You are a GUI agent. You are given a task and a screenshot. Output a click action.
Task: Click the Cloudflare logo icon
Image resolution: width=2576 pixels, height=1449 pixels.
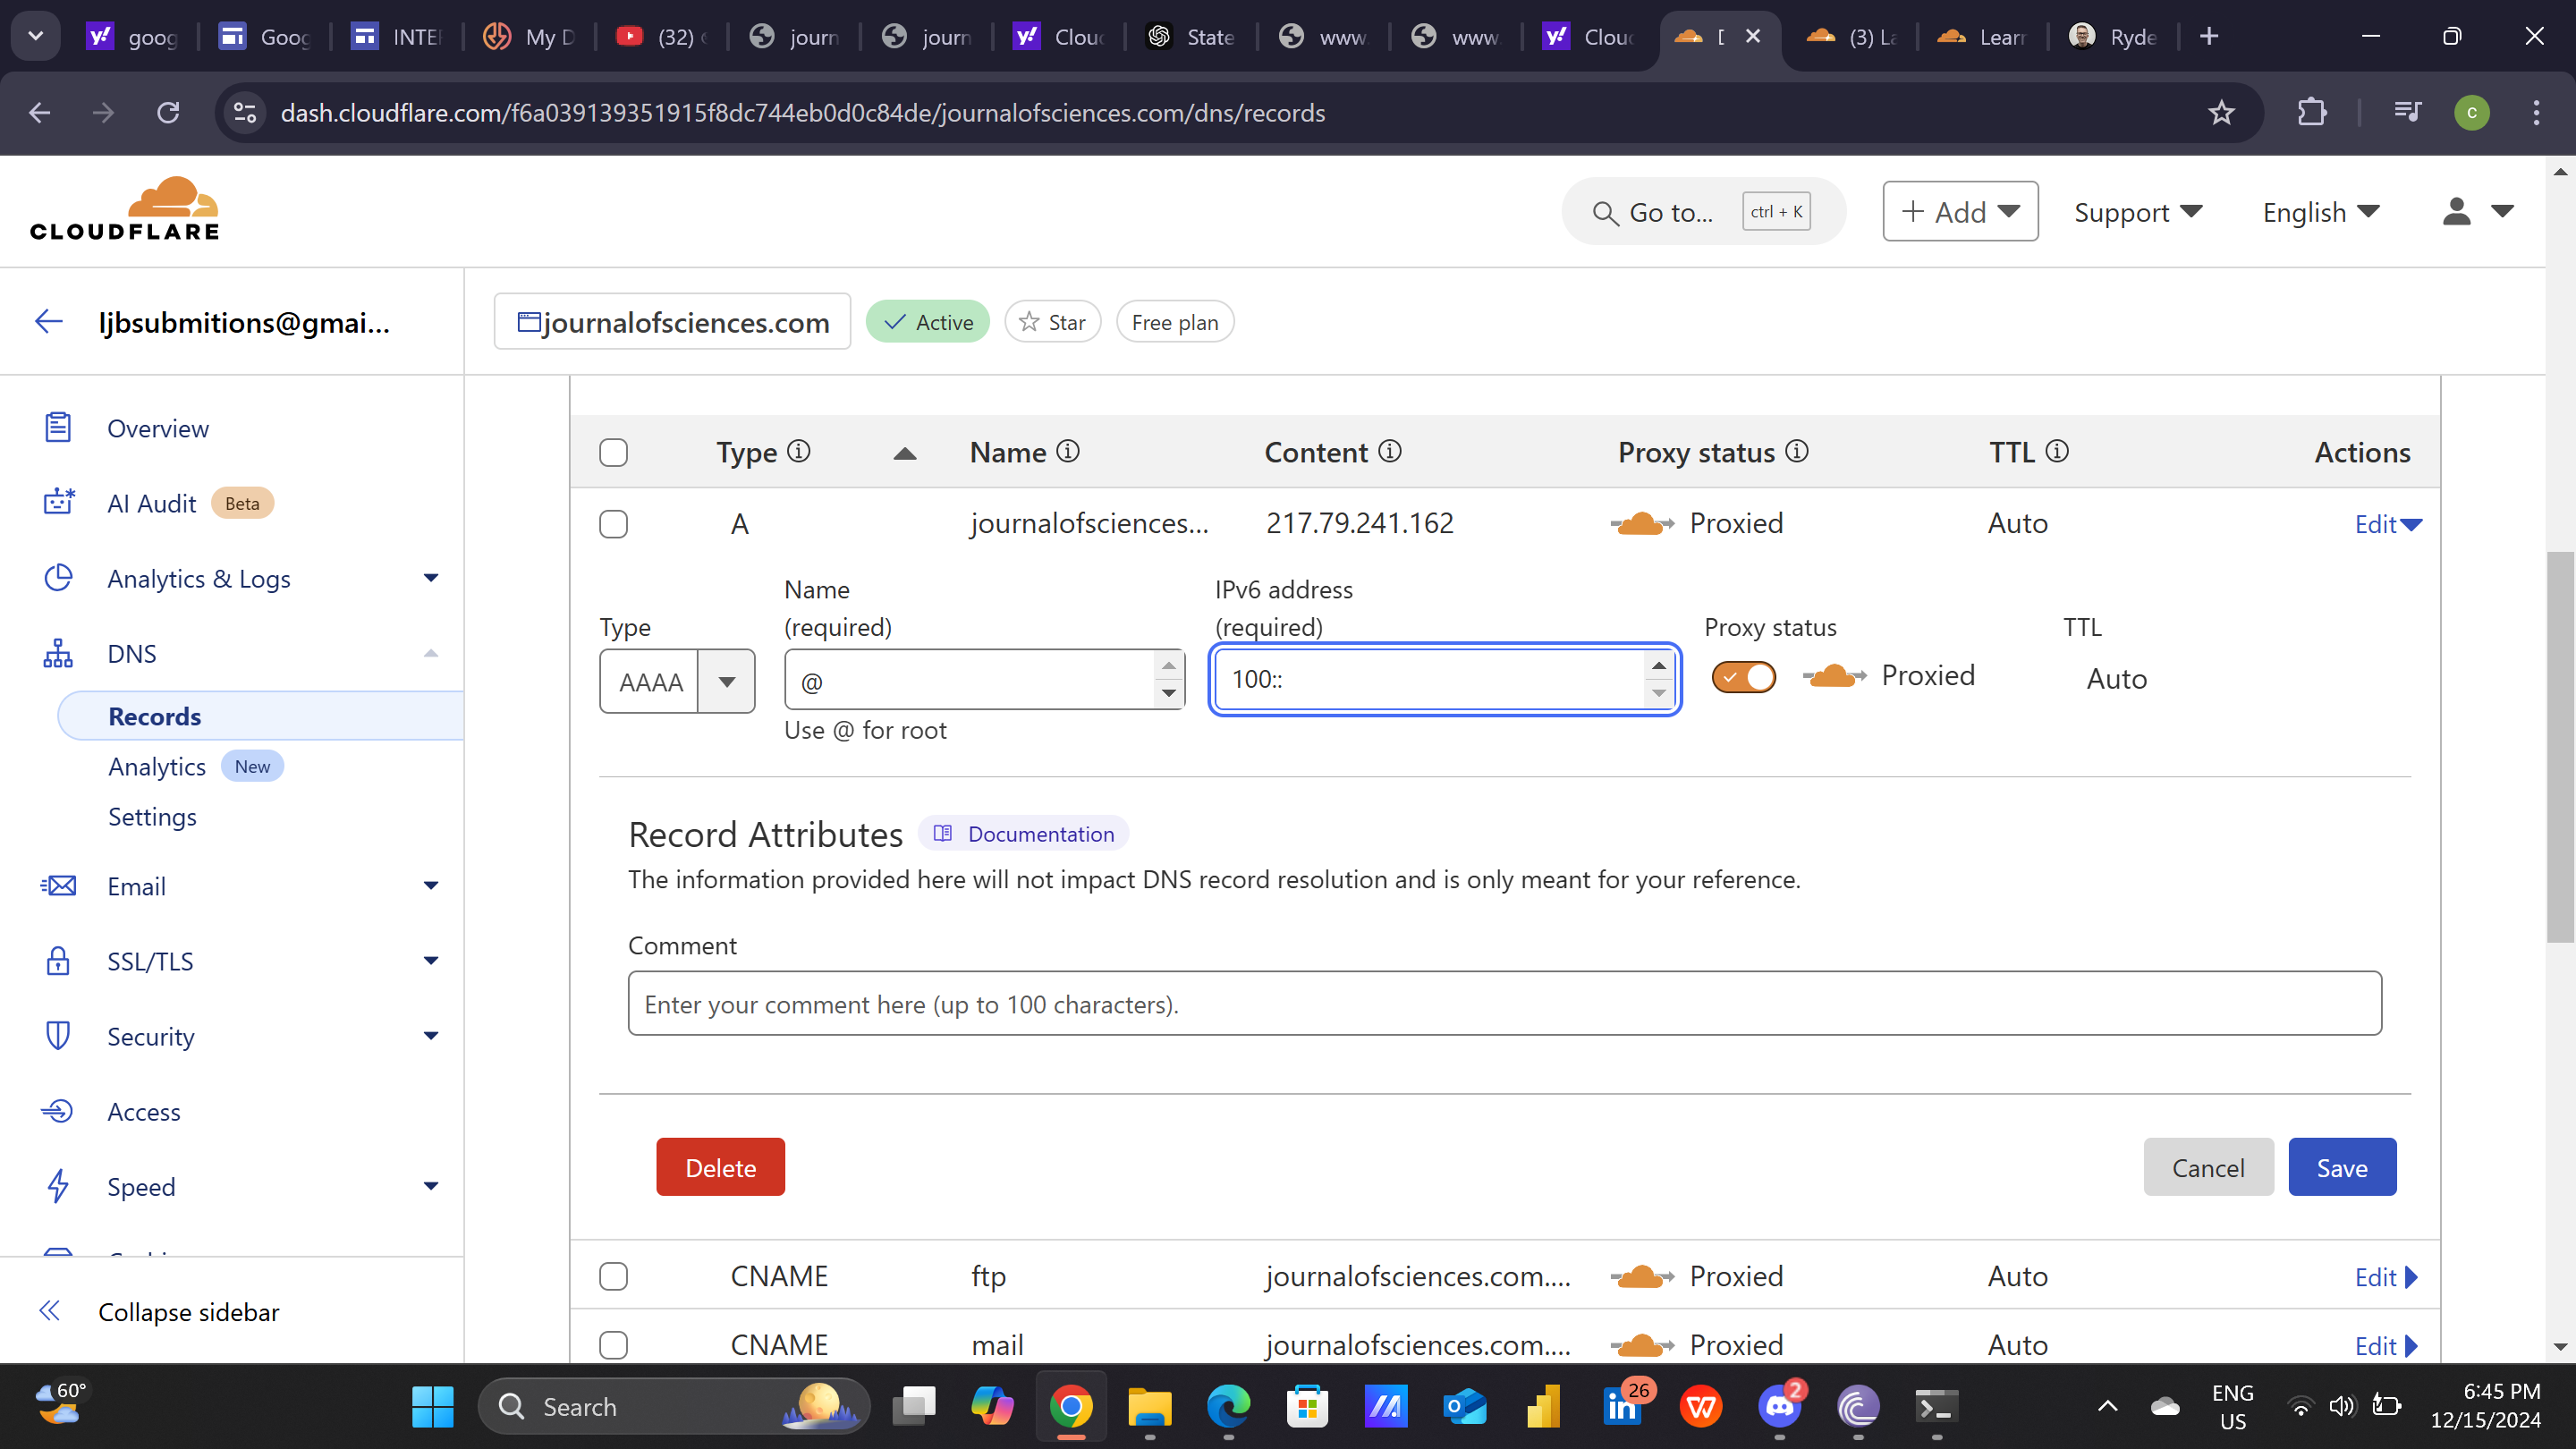pos(171,198)
